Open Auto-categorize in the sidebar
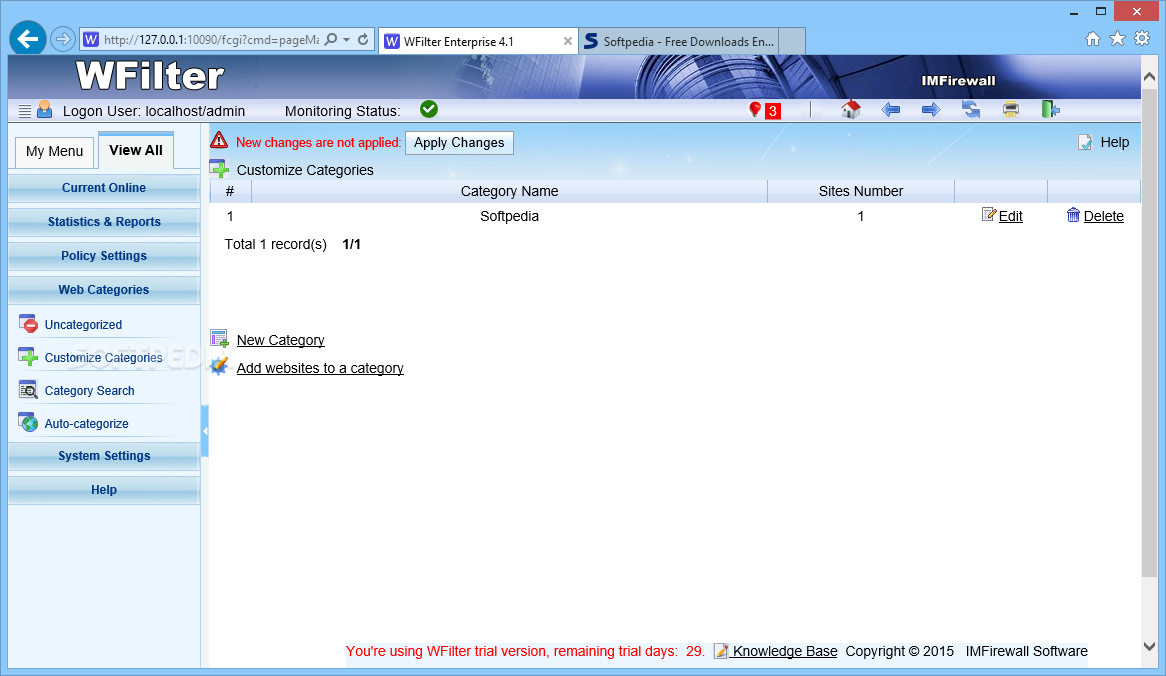The width and height of the screenshot is (1166, 676). pyautogui.click(x=86, y=424)
